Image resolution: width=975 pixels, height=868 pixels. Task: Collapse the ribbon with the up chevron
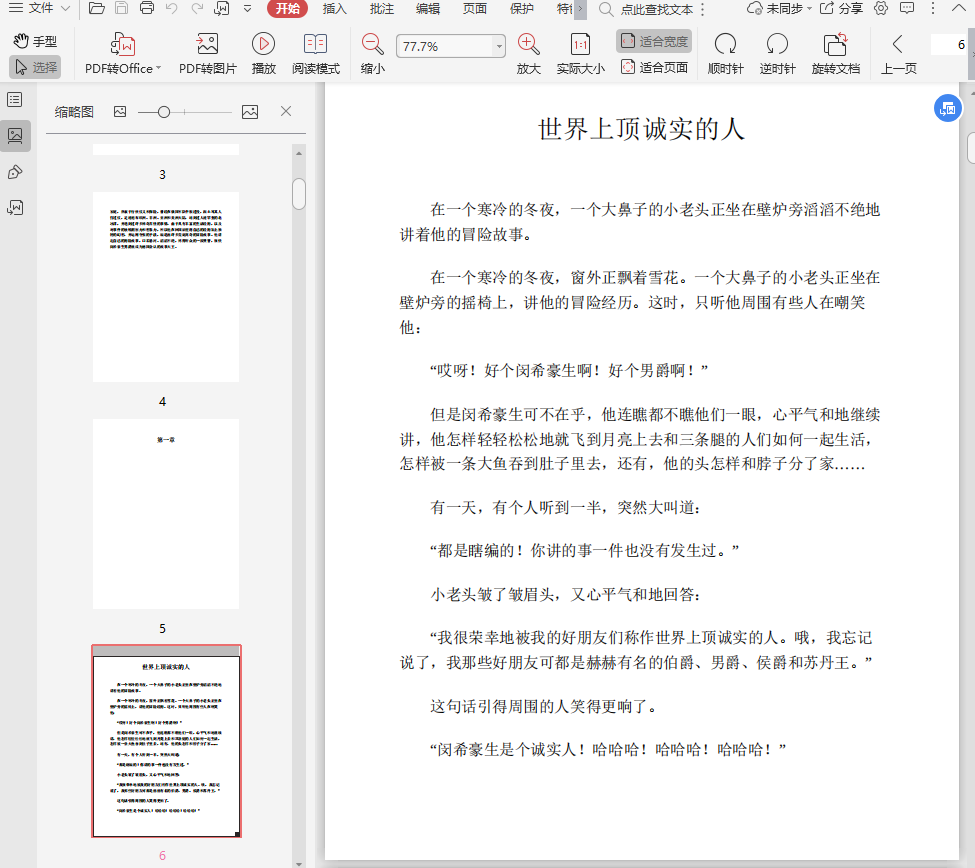click(959, 9)
